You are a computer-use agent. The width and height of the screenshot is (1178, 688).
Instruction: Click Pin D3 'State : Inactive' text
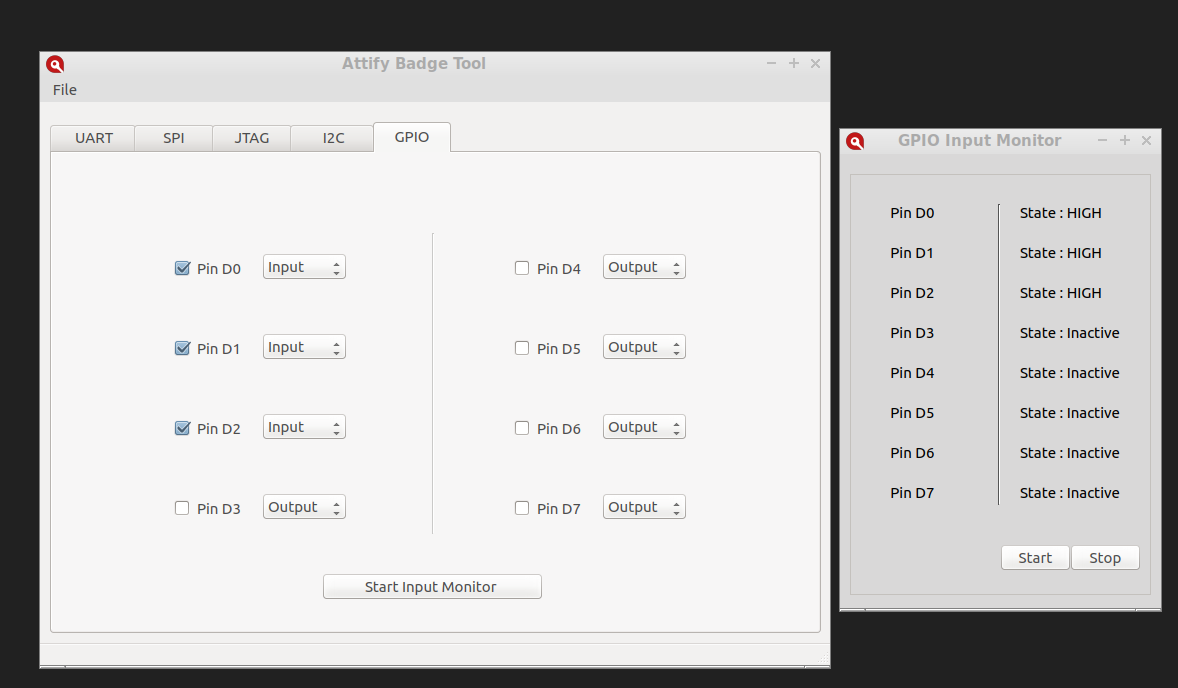(x=1069, y=333)
